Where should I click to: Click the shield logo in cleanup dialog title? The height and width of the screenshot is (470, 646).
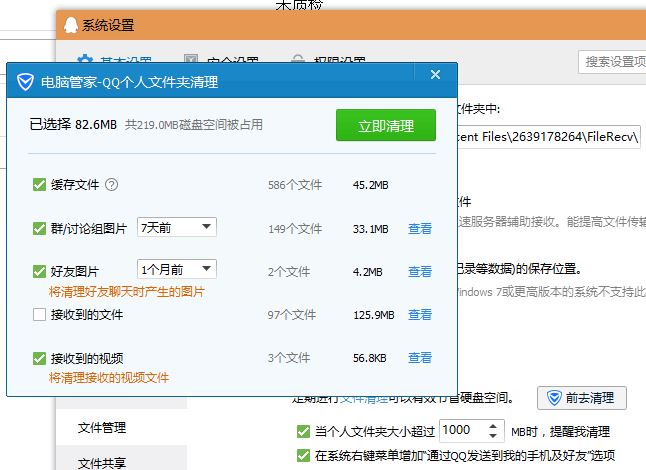click(x=25, y=82)
